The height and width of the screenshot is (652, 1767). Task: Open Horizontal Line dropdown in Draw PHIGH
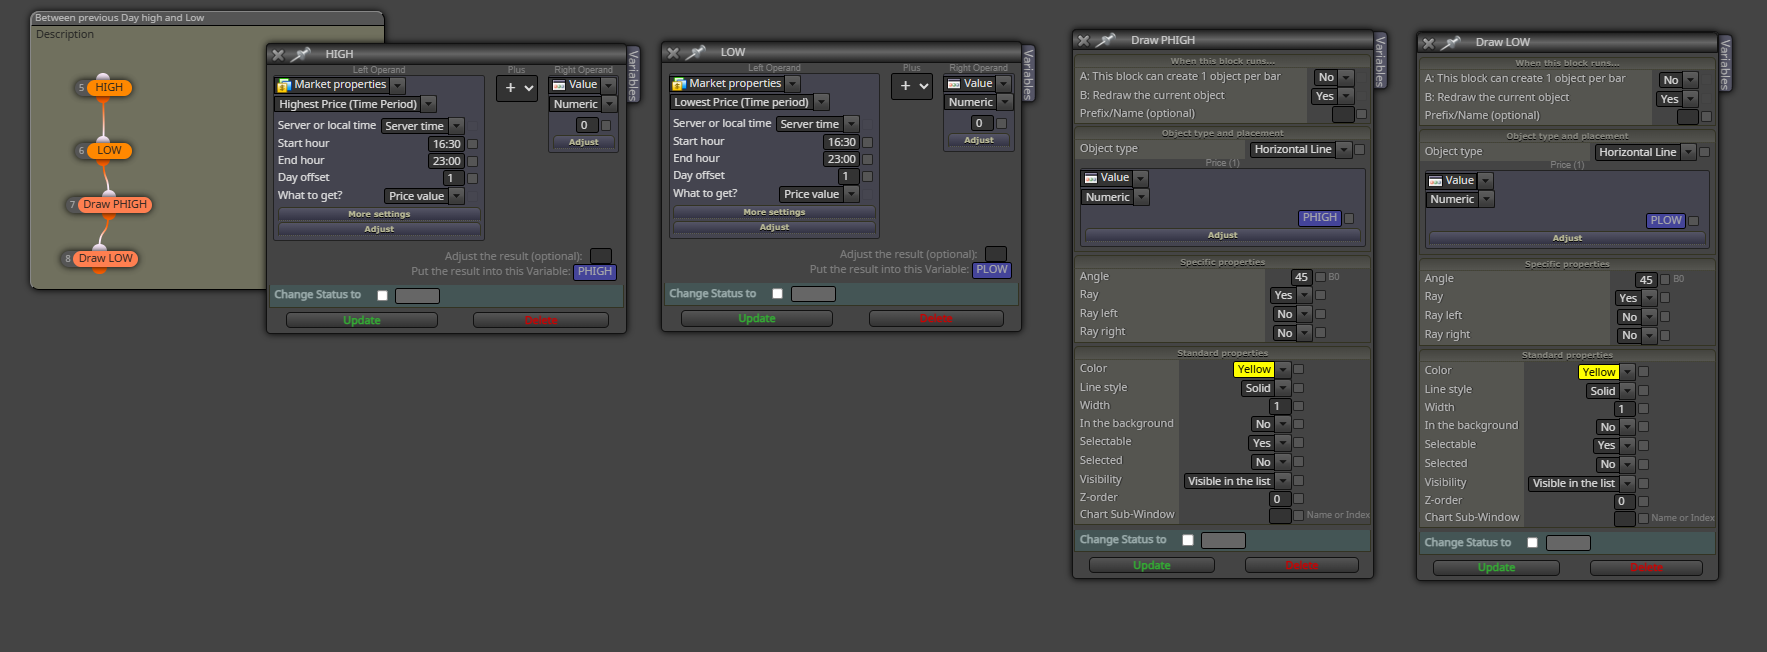[x=1301, y=149]
